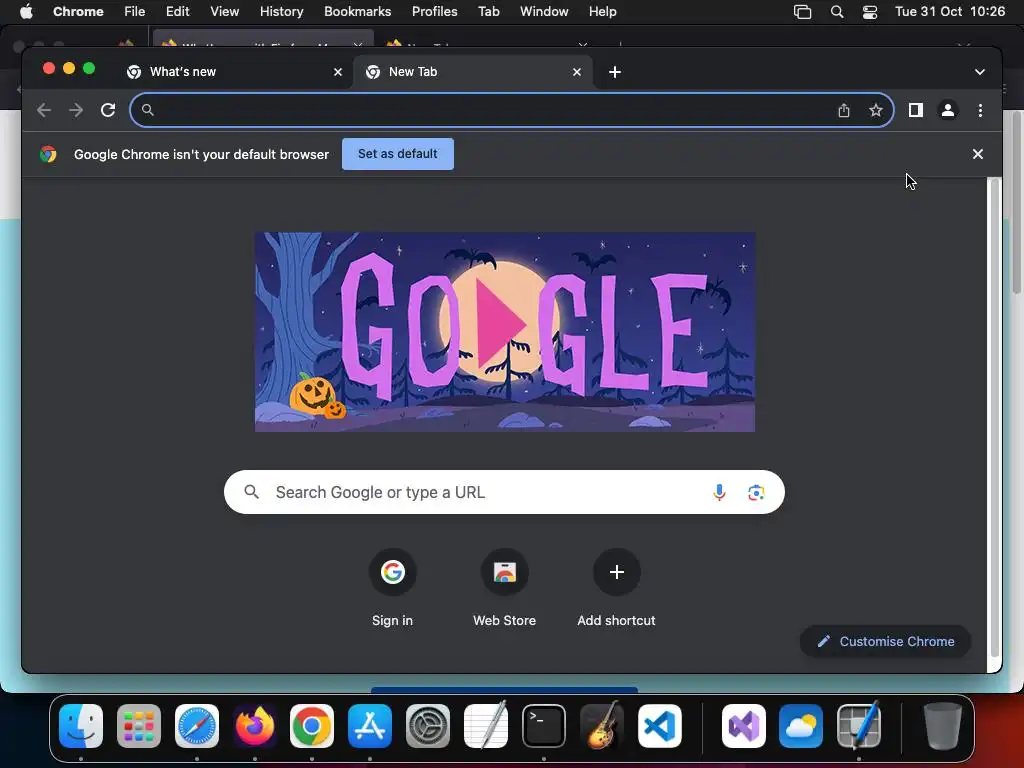Dismiss the default browser notification bar
Viewport: 1024px width, 768px height.
(x=978, y=154)
